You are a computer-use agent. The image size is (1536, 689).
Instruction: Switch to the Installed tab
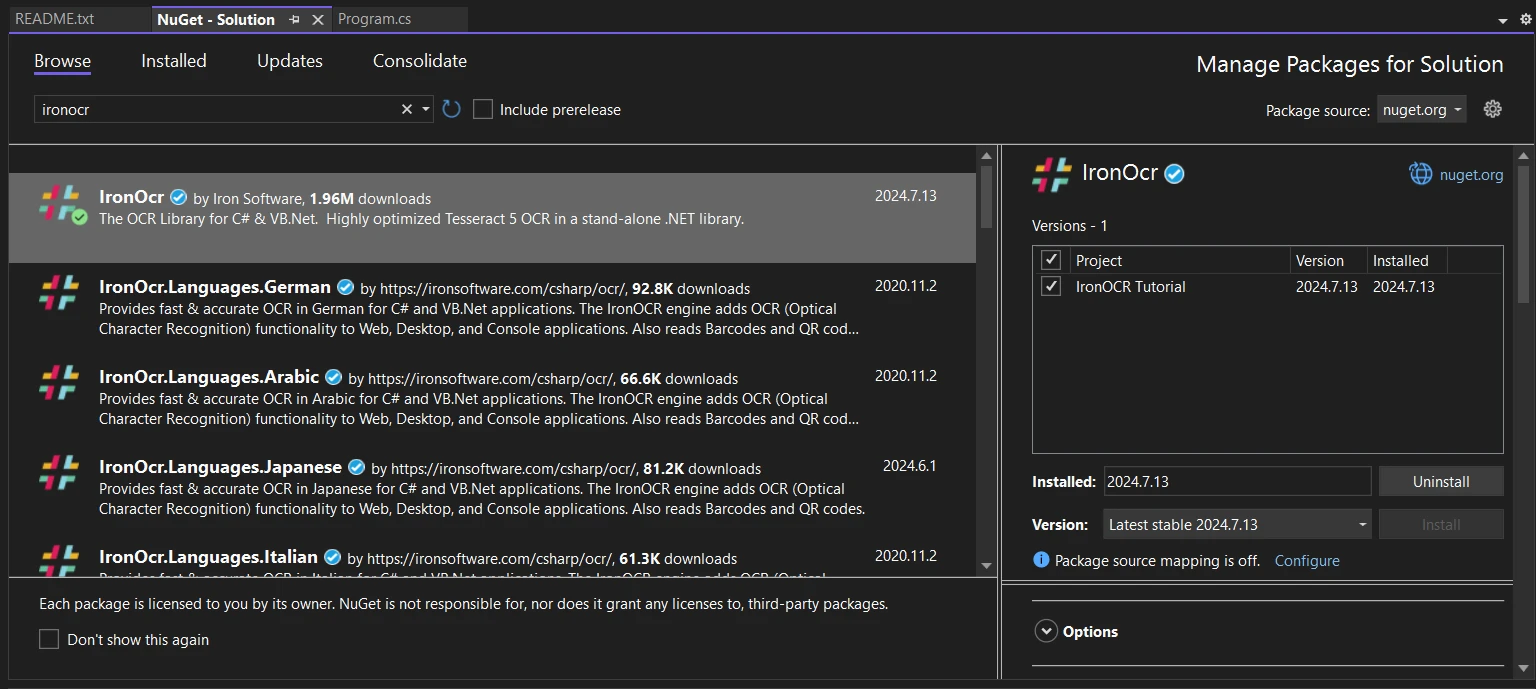click(x=173, y=61)
